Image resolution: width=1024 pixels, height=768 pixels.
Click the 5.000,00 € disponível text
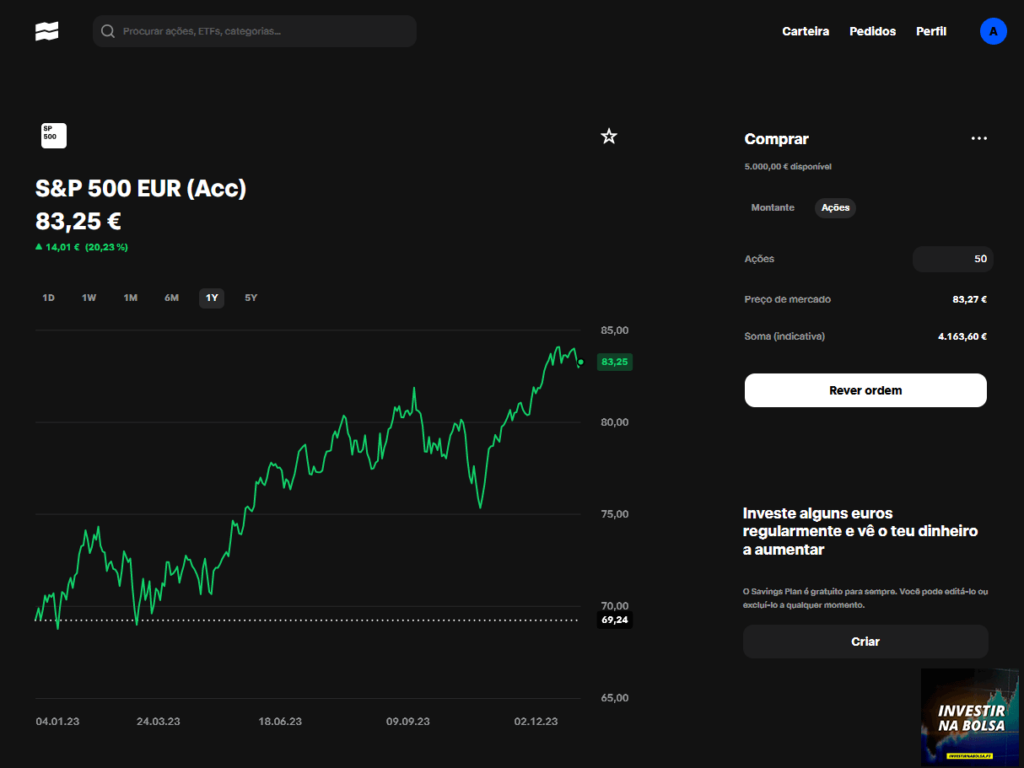[788, 167]
